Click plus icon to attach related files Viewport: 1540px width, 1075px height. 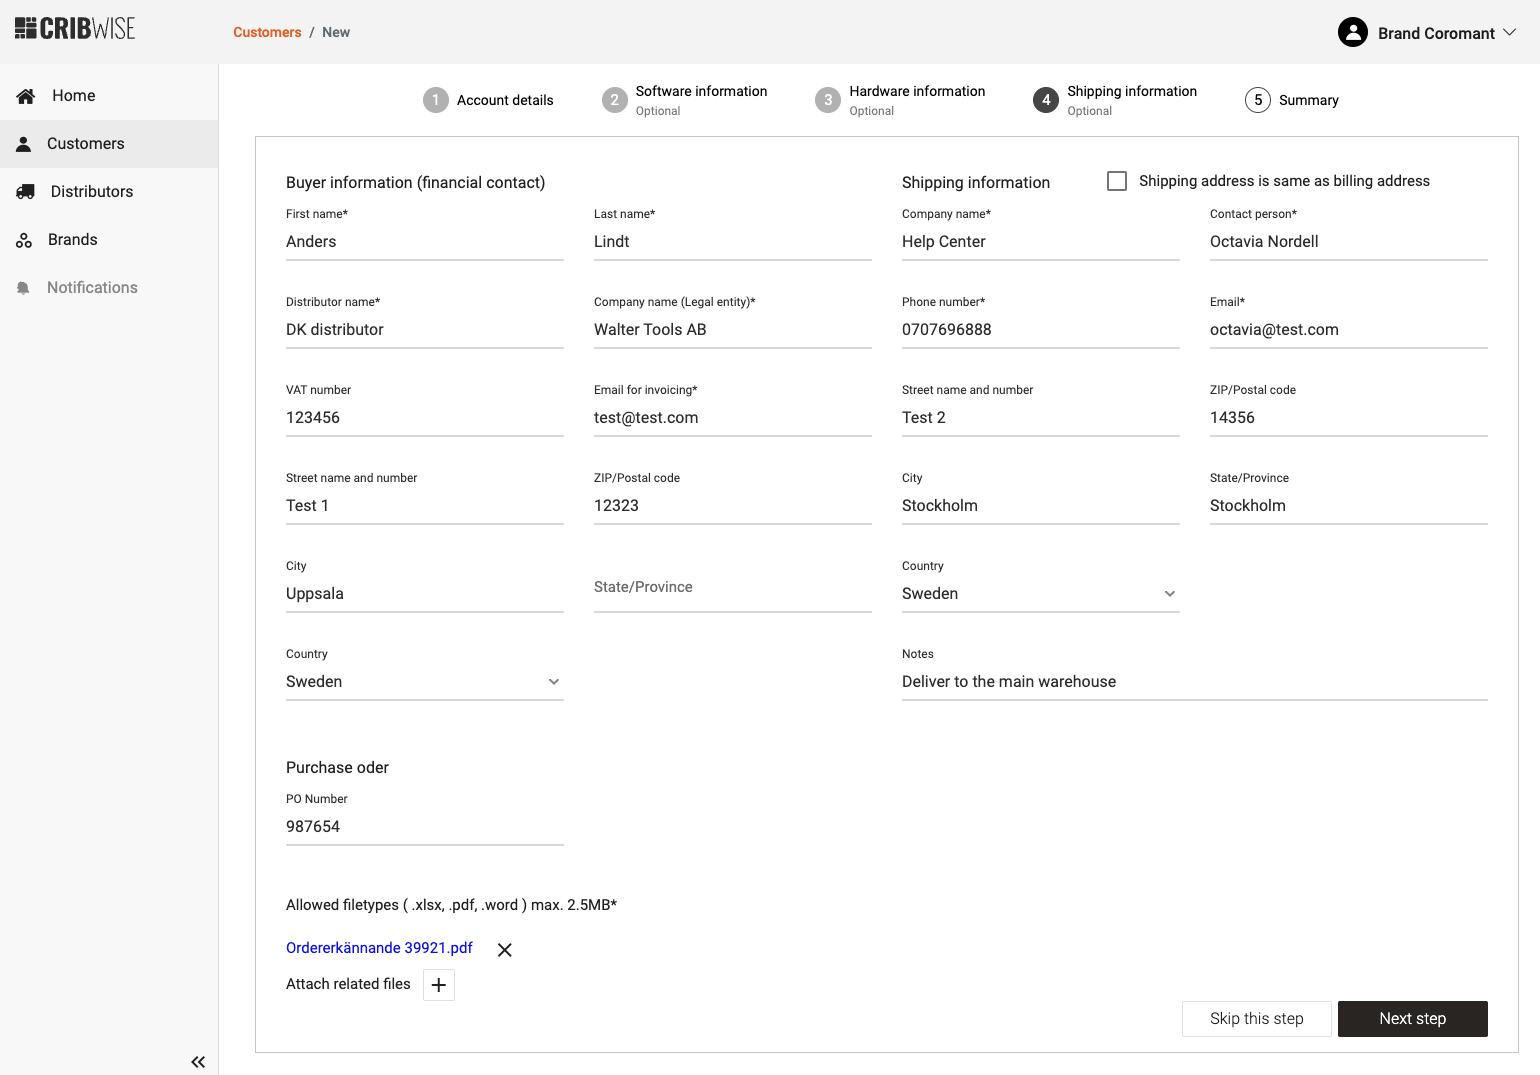[x=439, y=985]
